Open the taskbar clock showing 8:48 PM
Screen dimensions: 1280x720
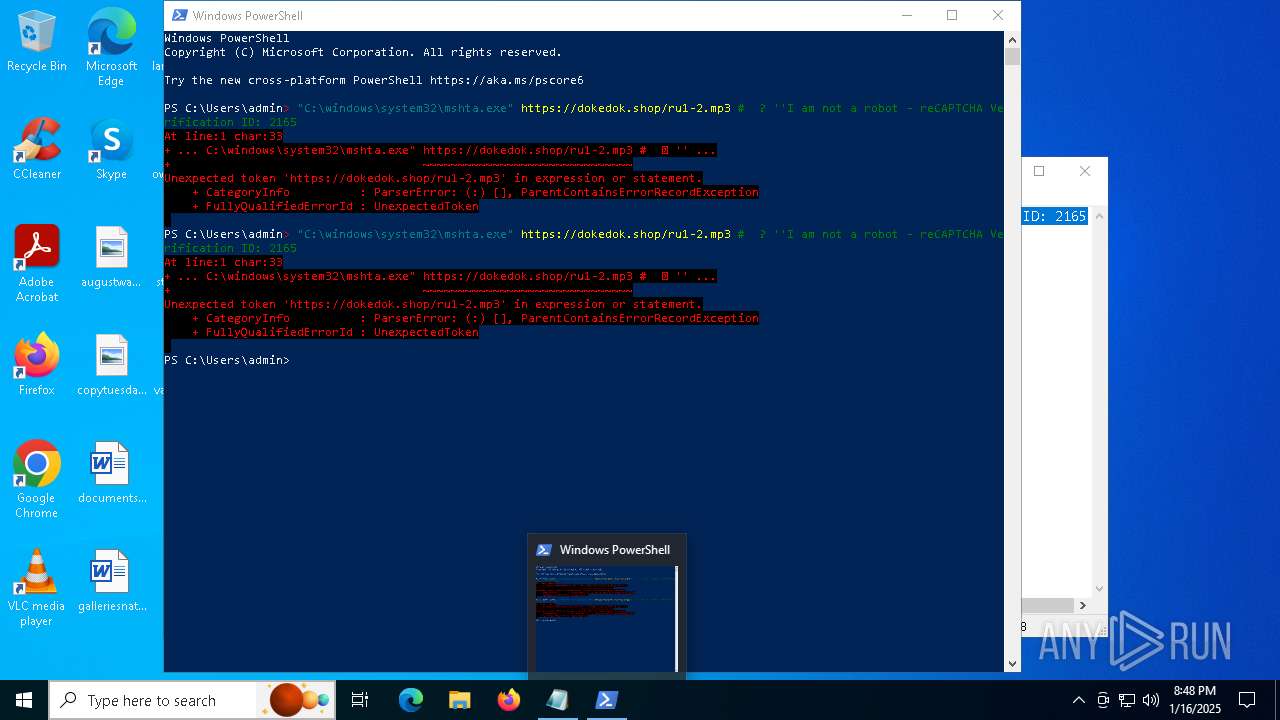1196,700
